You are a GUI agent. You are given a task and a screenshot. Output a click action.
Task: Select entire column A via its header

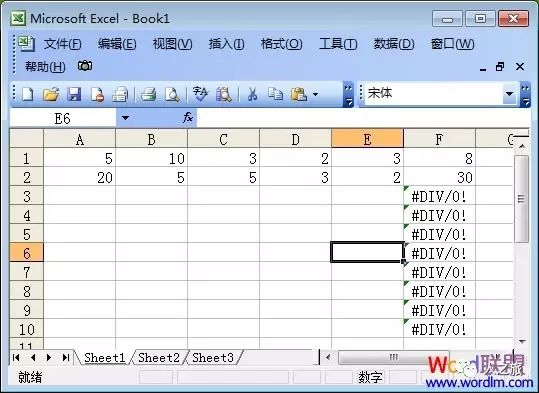coord(79,139)
